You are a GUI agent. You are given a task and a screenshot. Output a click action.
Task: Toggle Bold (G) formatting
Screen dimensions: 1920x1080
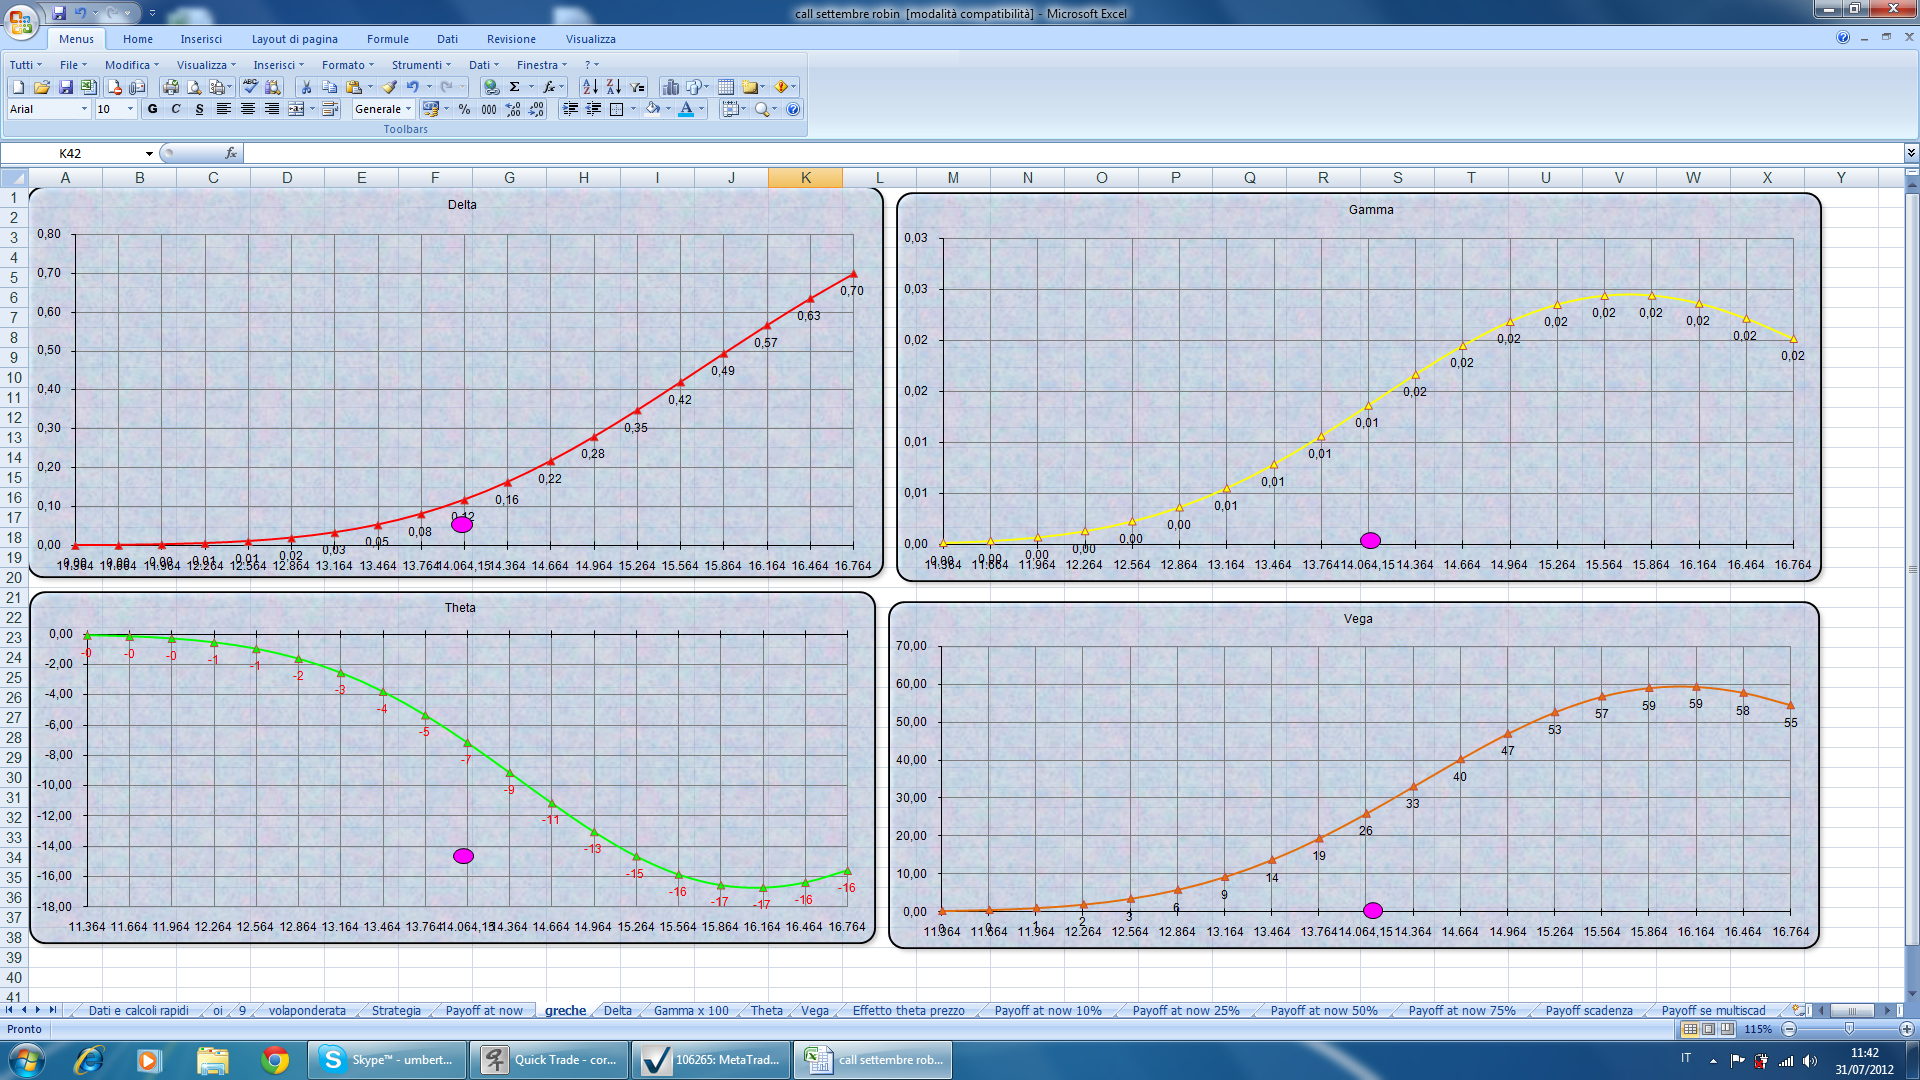click(x=152, y=109)
